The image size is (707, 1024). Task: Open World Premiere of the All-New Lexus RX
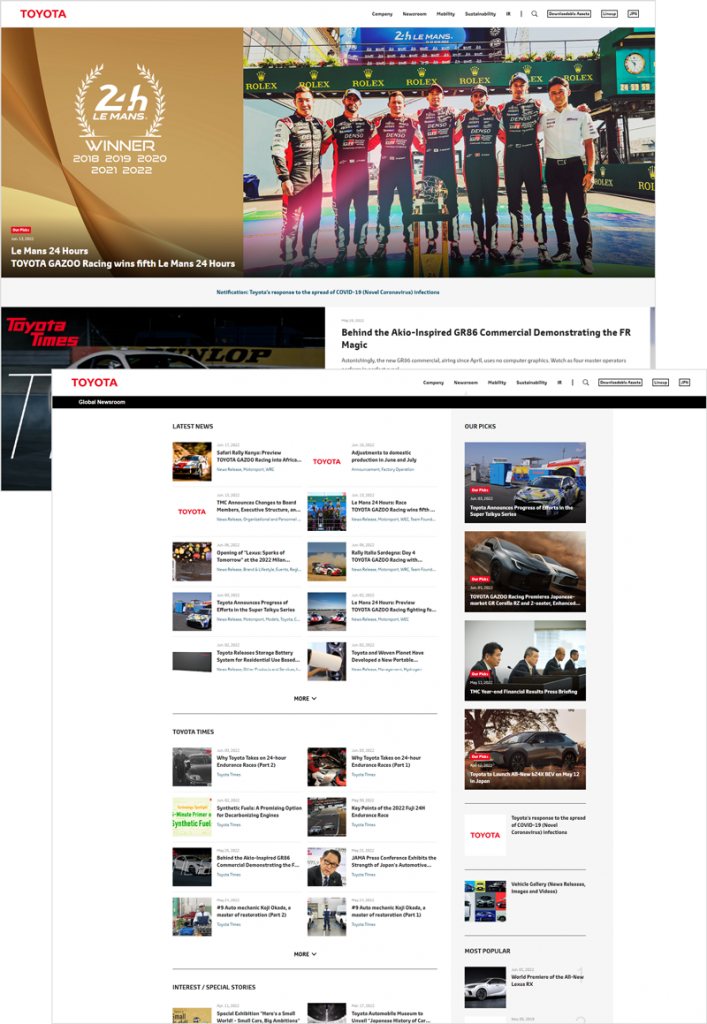[547, 980]
